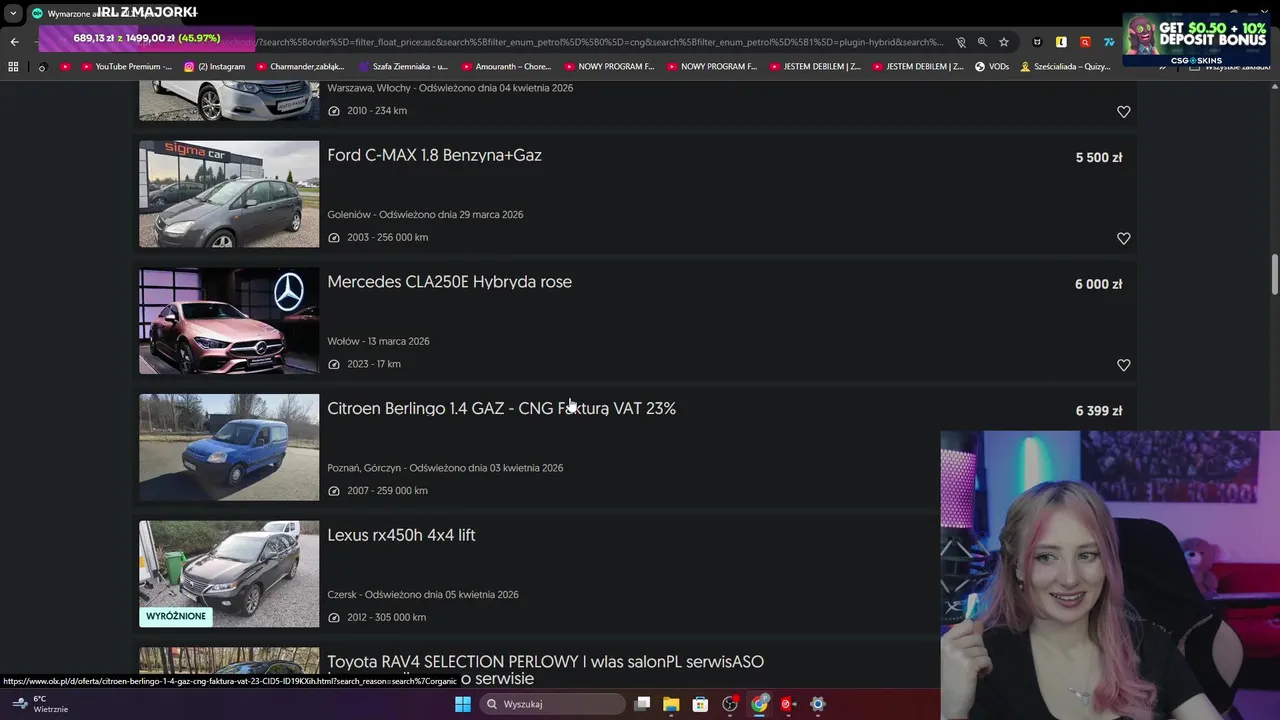This screenshot has width=1280, height=720.
Task: Open the 7TV browser extension
Action: click(x=1108, y=42)
